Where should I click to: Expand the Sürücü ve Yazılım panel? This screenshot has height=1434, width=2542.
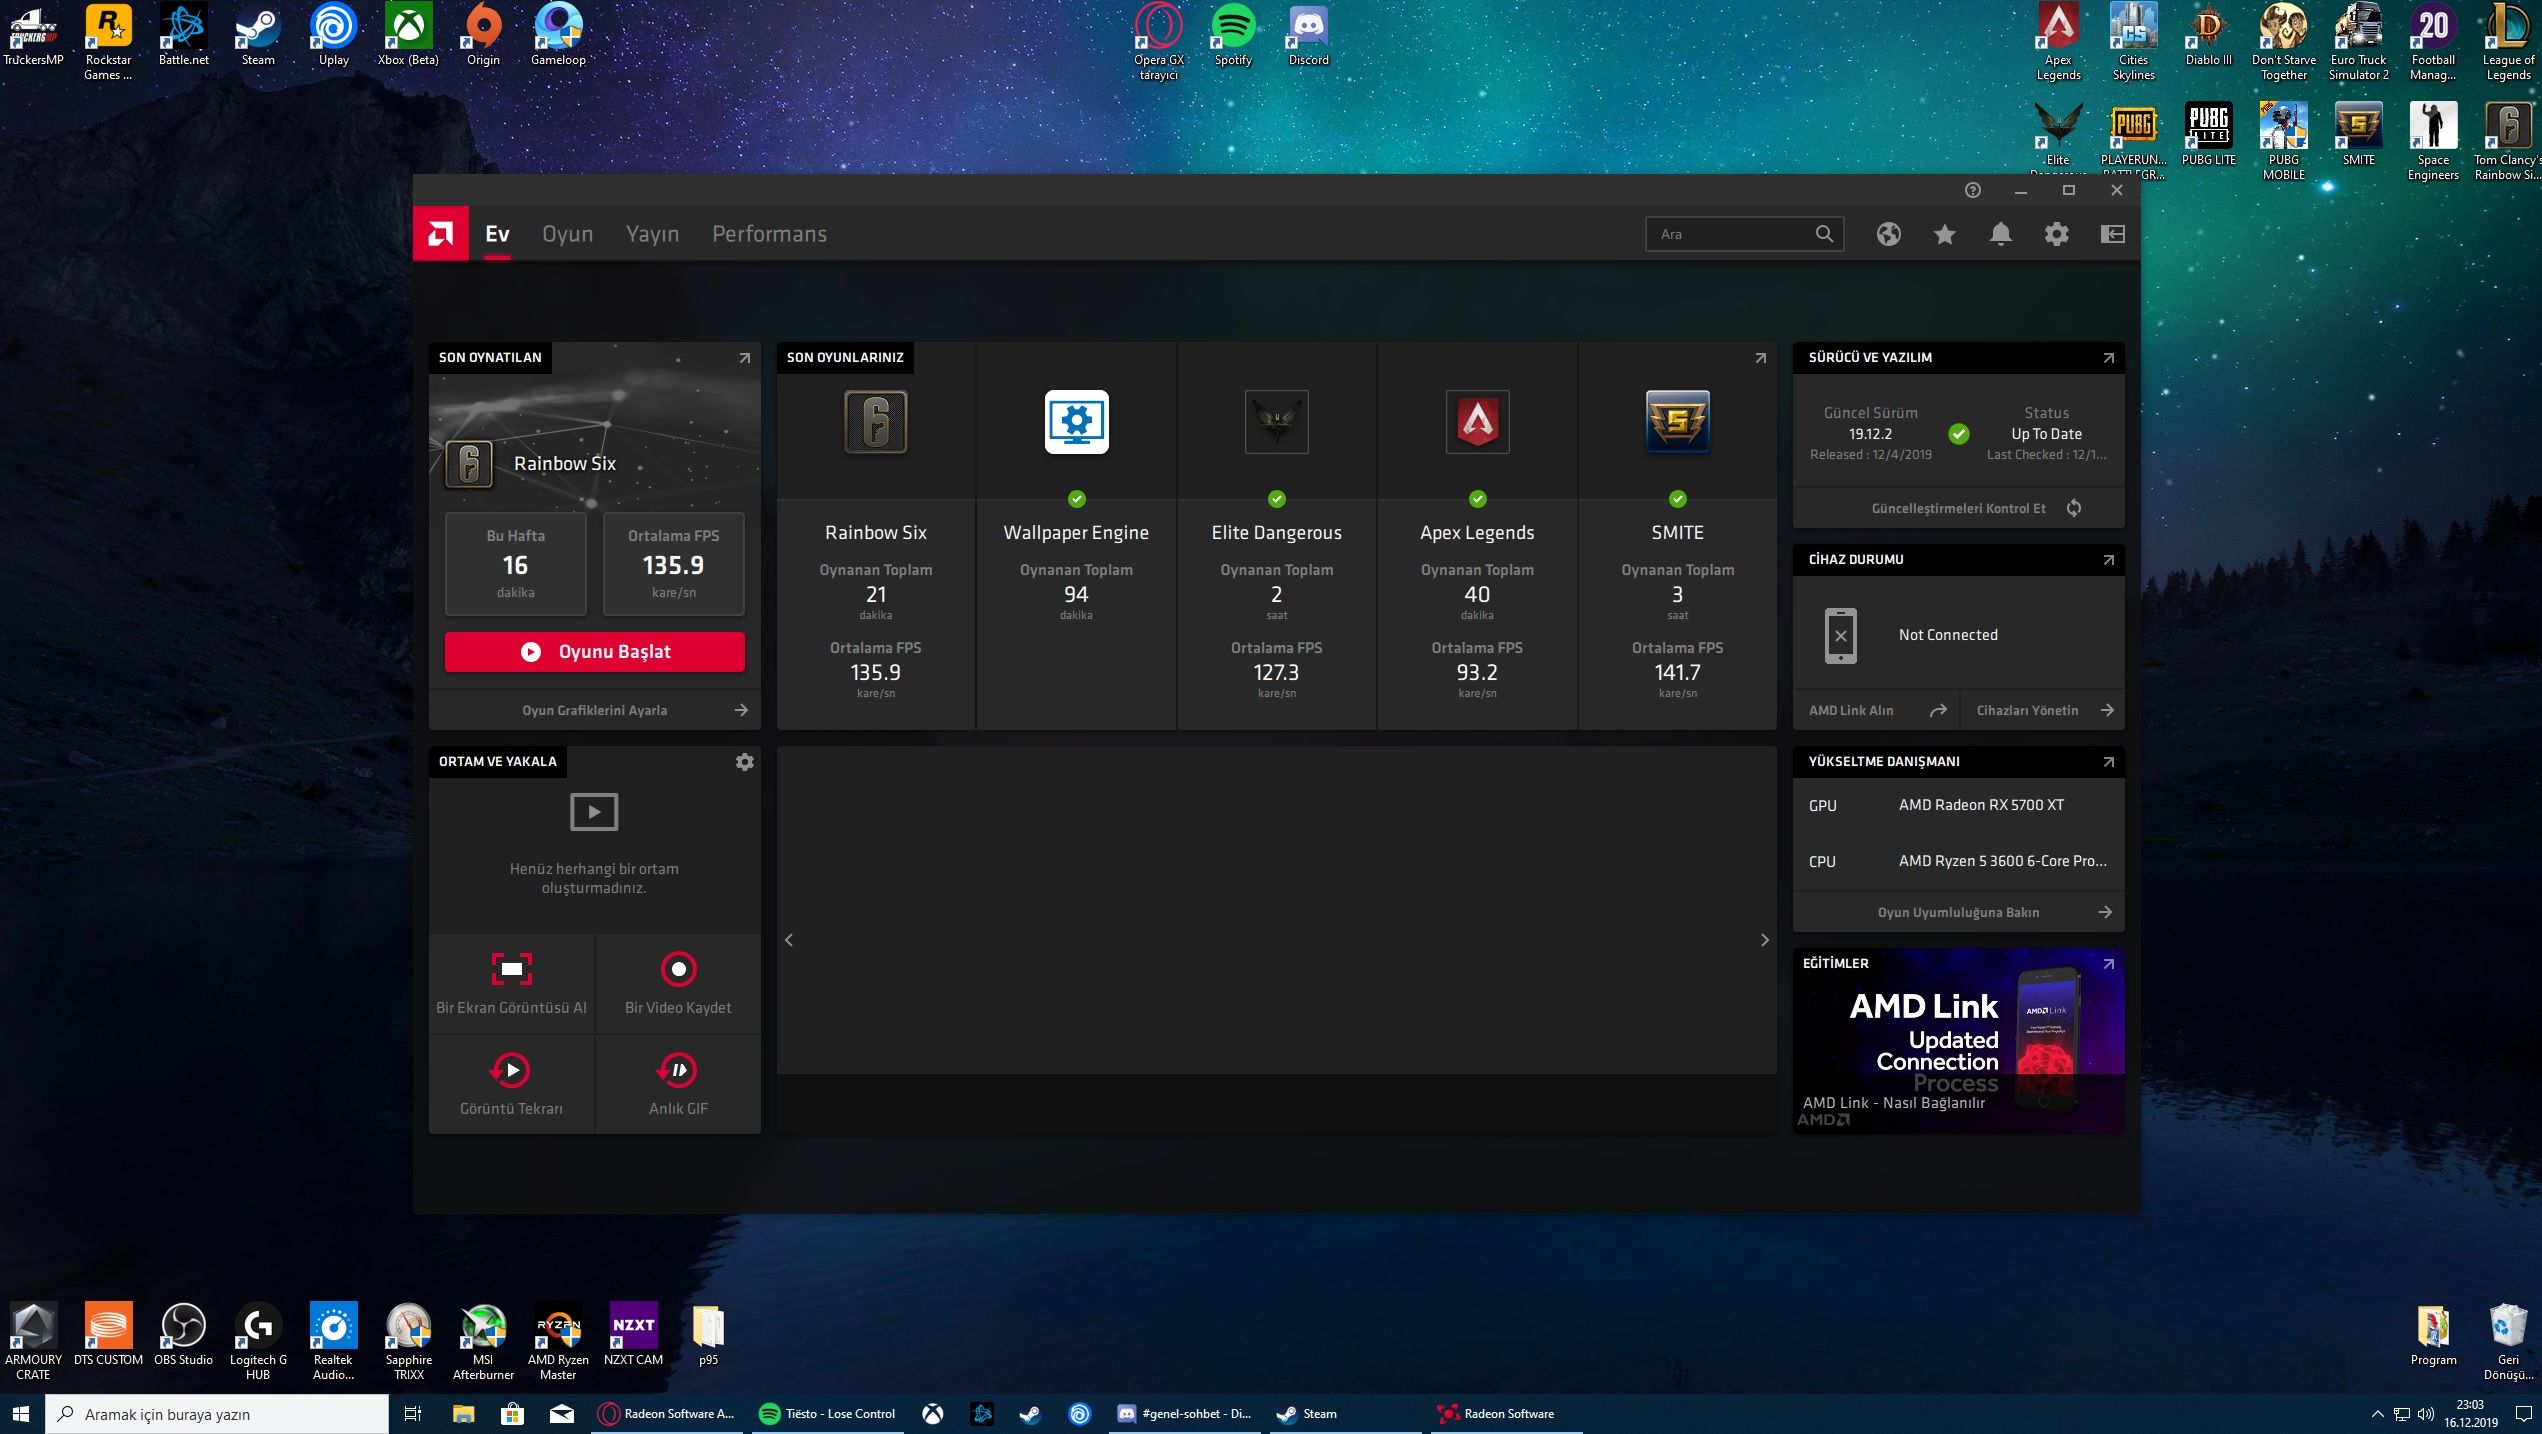tap(2108, 358)
